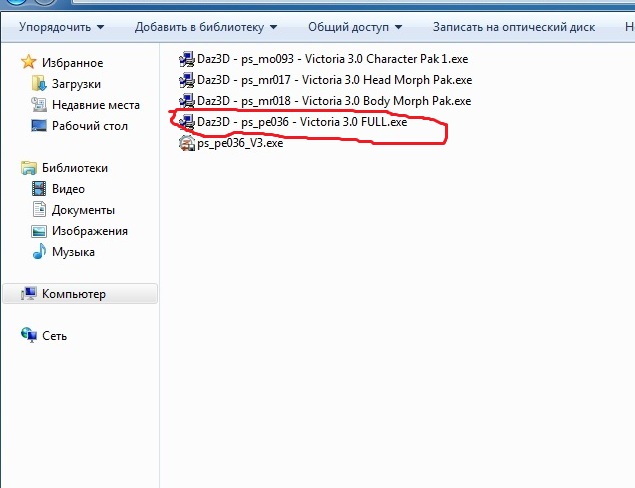Select file name Victoria 3.0 Head Morph Pak.exe
635x488 pixels.
335,80
